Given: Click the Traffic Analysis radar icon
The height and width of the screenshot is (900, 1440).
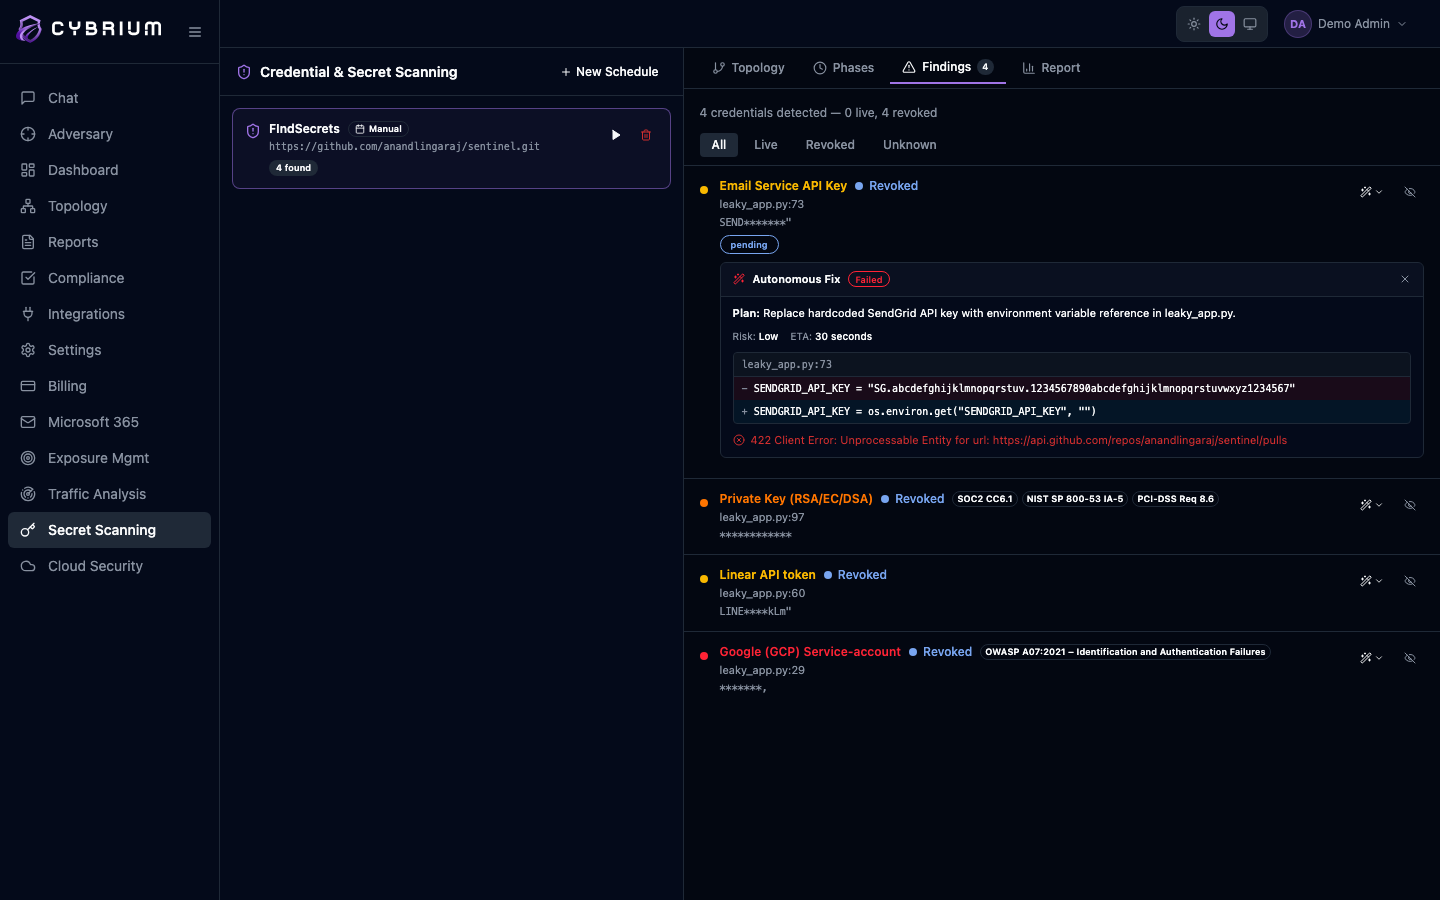Looking at the screenshot, I should coord(28,494).
